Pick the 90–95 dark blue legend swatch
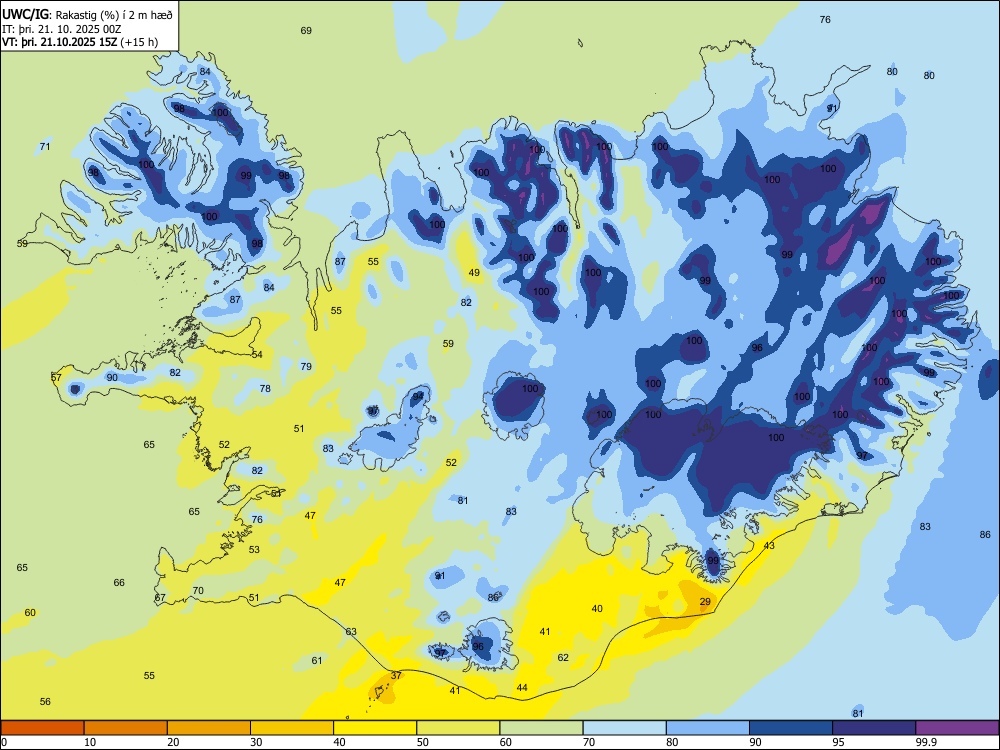 pos(791,728)
